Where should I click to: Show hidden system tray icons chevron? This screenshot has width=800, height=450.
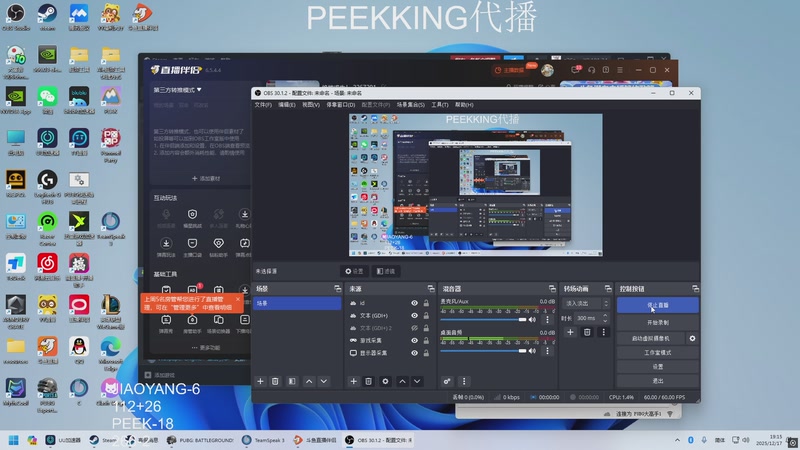pos(677,440)
